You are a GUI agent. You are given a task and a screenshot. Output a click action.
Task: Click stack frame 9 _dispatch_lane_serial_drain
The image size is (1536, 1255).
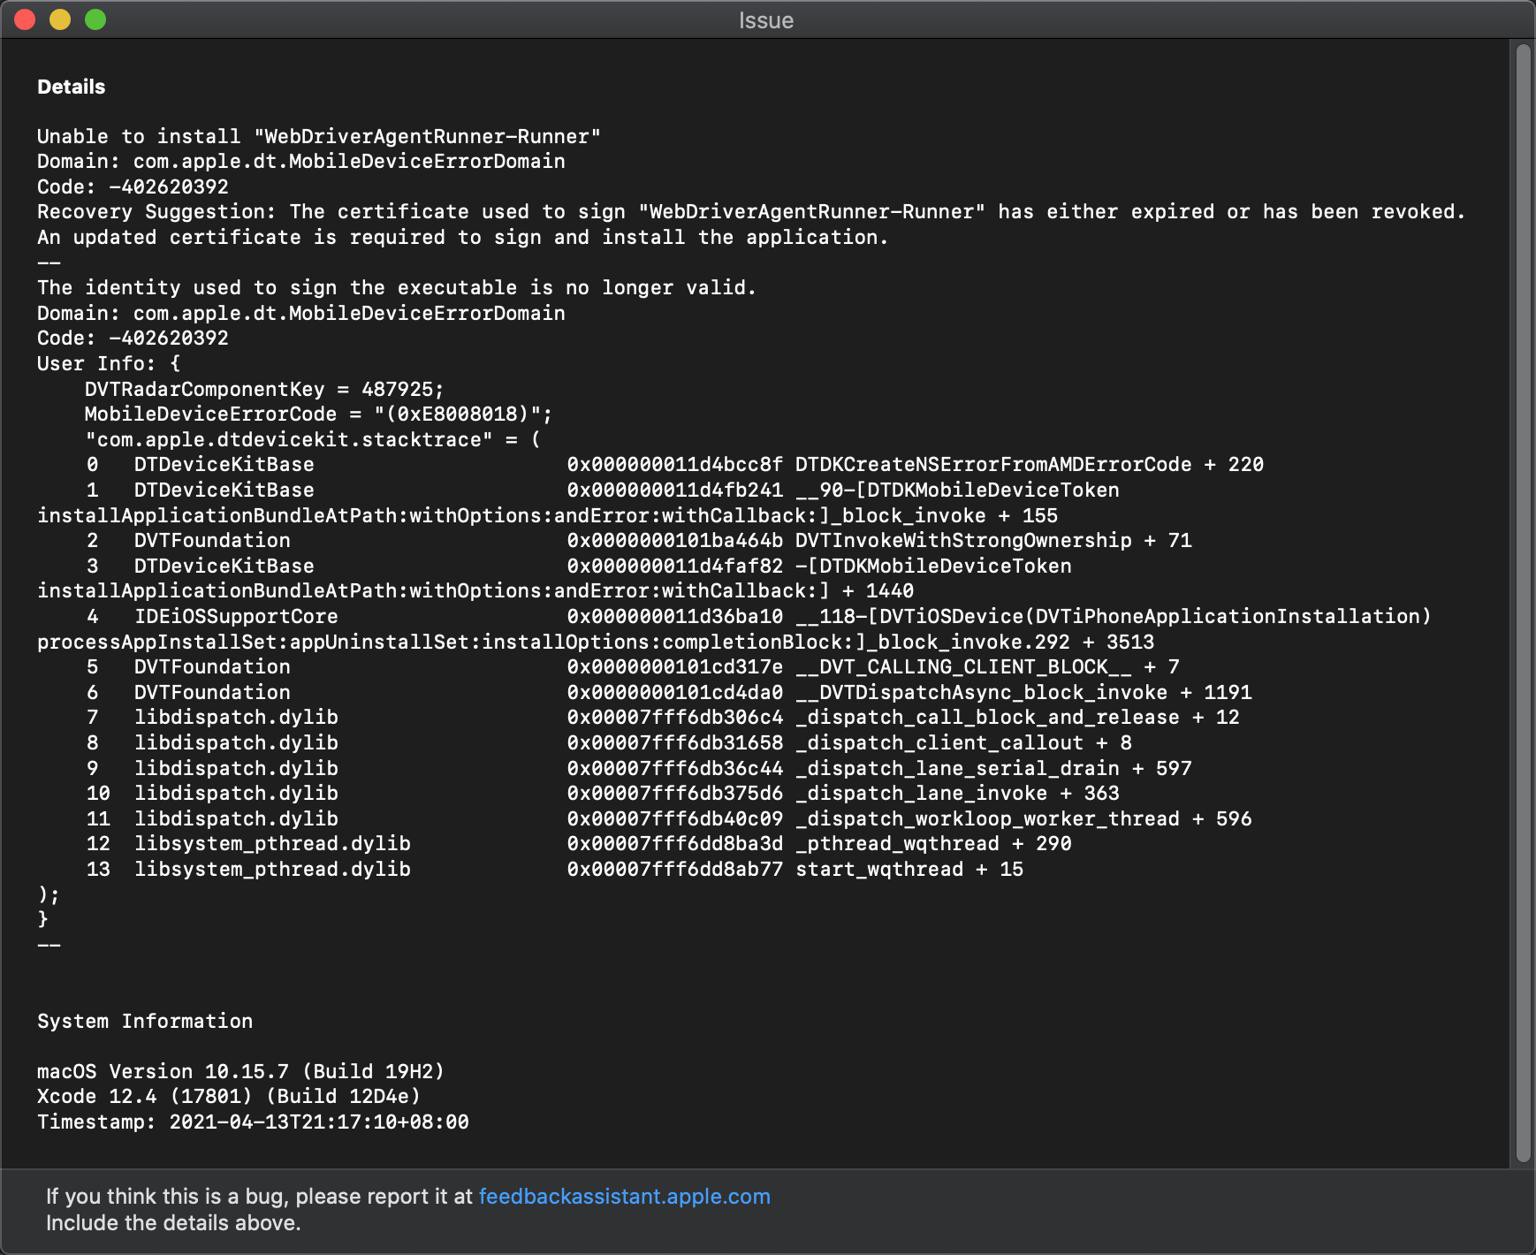[639, 768]
